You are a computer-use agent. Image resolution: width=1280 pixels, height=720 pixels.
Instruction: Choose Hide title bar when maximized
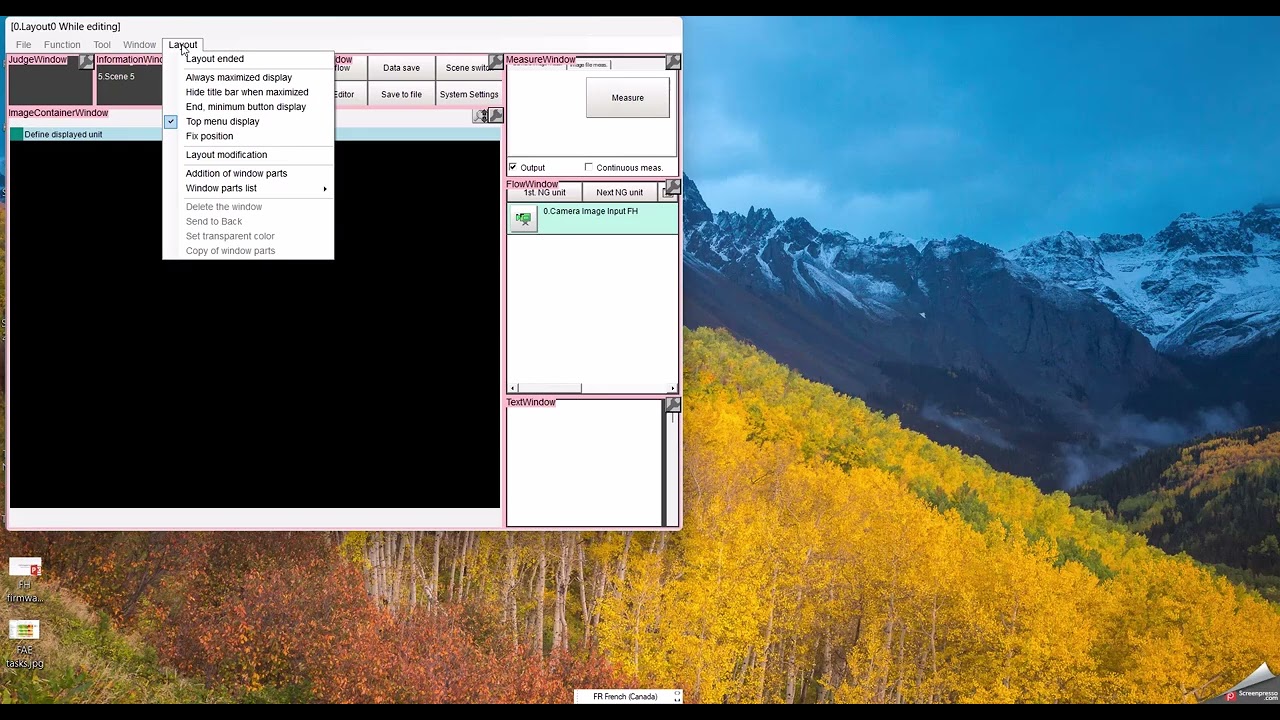247,92
